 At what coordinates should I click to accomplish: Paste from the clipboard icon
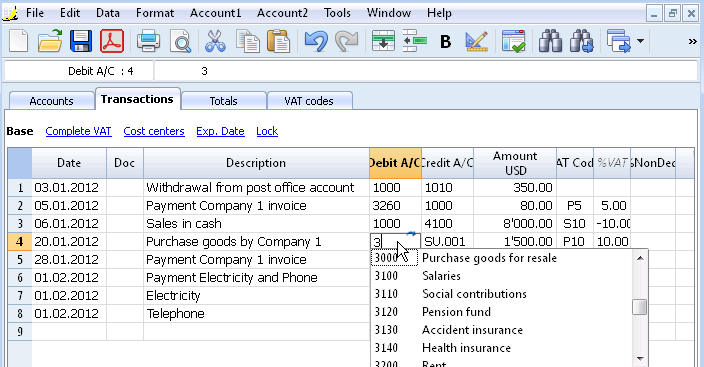tap(278, 41)
